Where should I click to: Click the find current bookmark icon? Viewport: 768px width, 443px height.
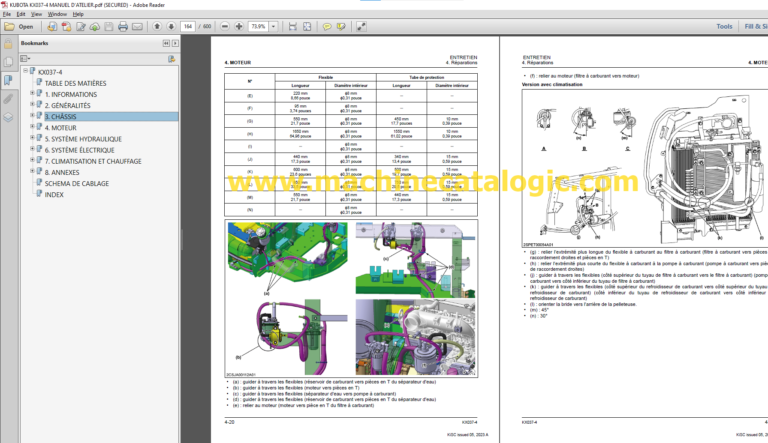(x=171, y=59)
